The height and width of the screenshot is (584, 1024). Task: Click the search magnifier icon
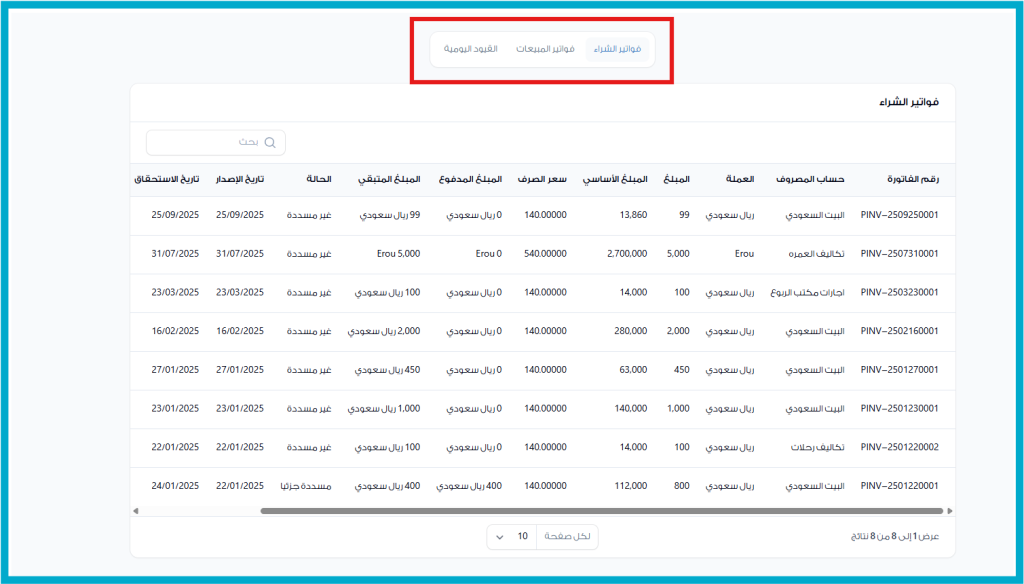[270, 143]
